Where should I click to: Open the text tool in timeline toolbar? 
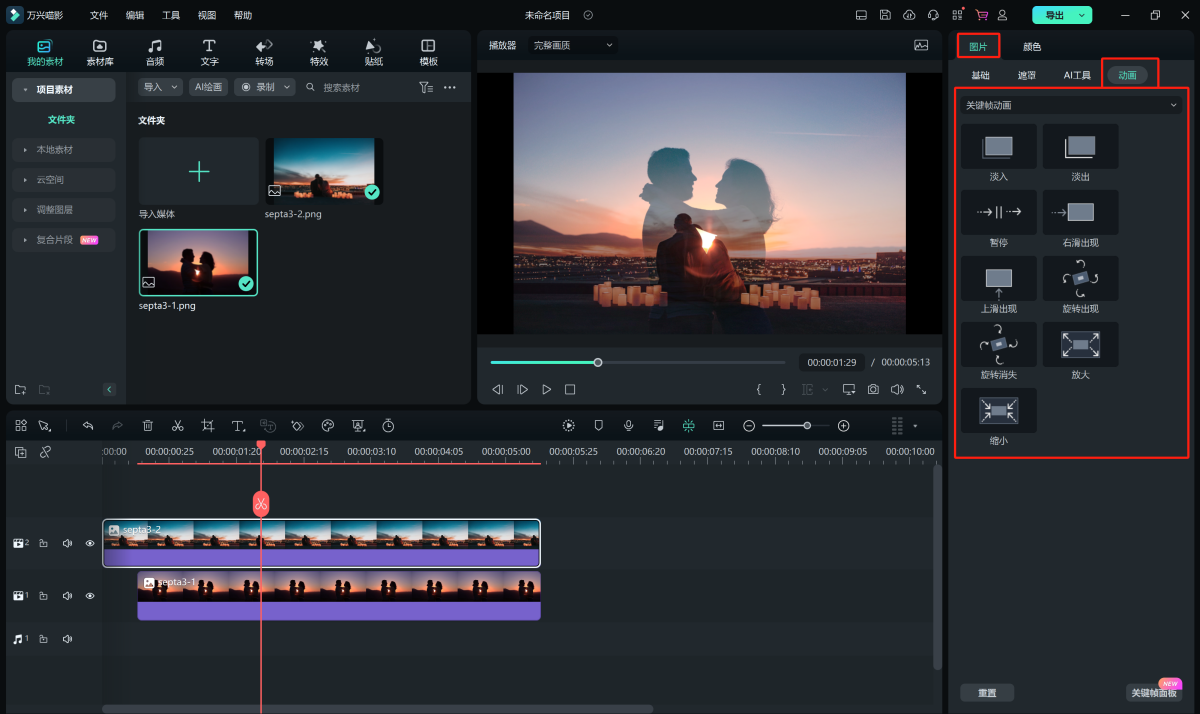tap(238, 426)
